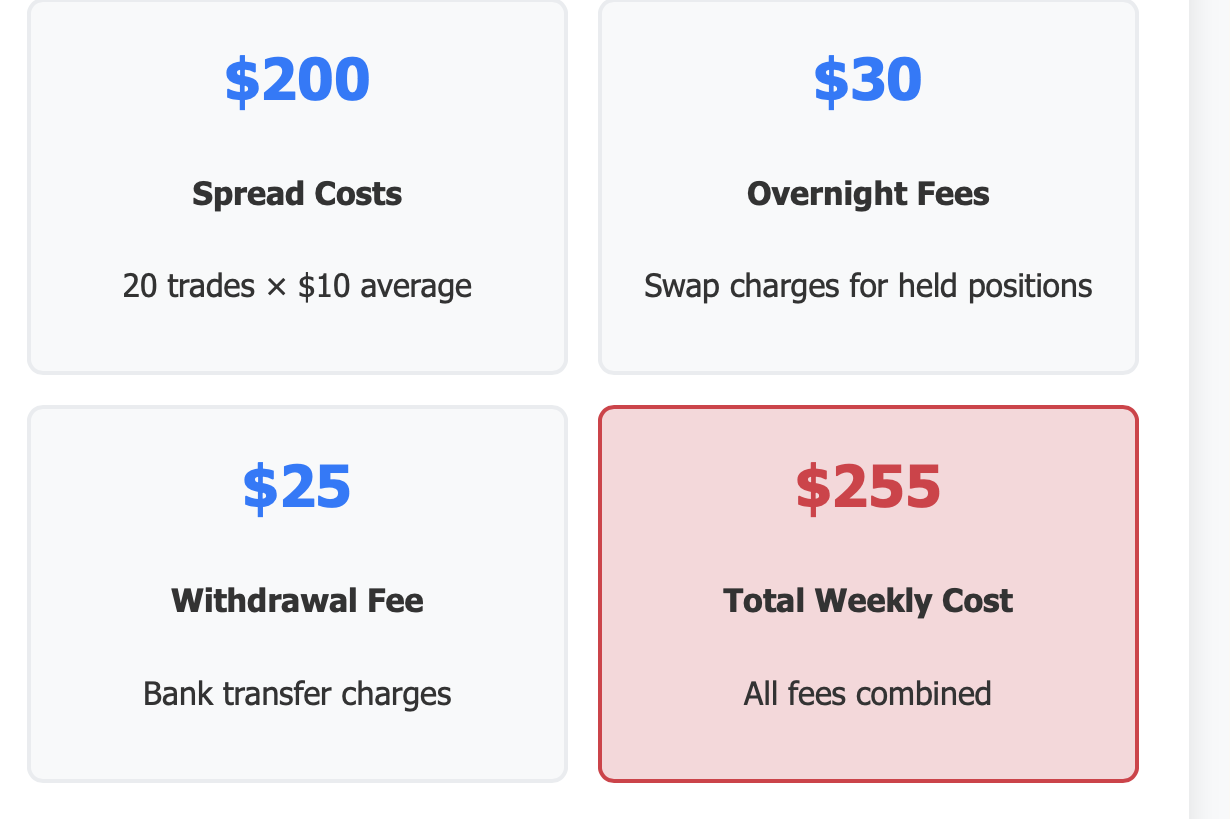Click the "Bank transfer charges" description
1230x819 pixels.
297,693
